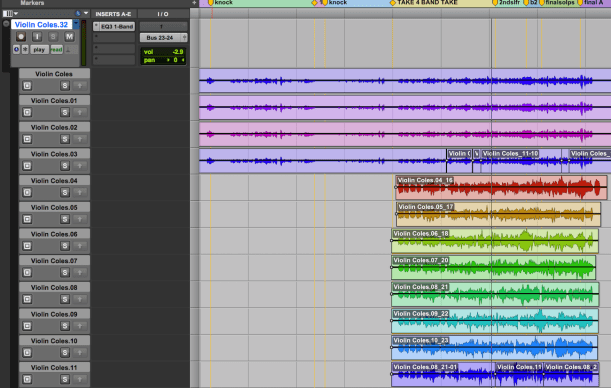Click the I / O column header
The width and height of the screenshot is (611, 388).
point(163,14)
